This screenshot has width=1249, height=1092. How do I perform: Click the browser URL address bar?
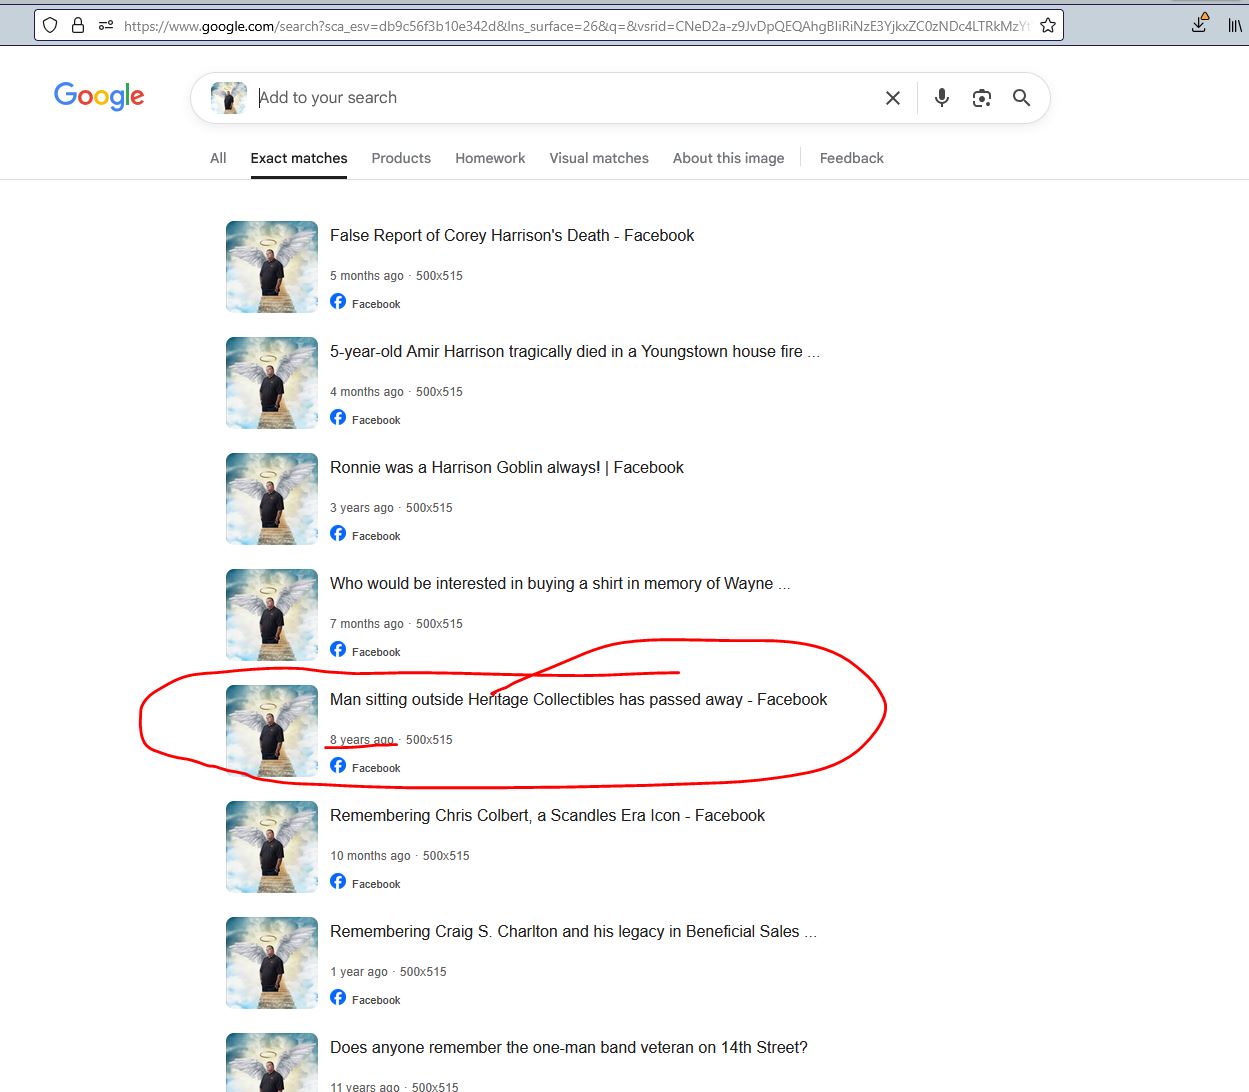pos(575,26)
